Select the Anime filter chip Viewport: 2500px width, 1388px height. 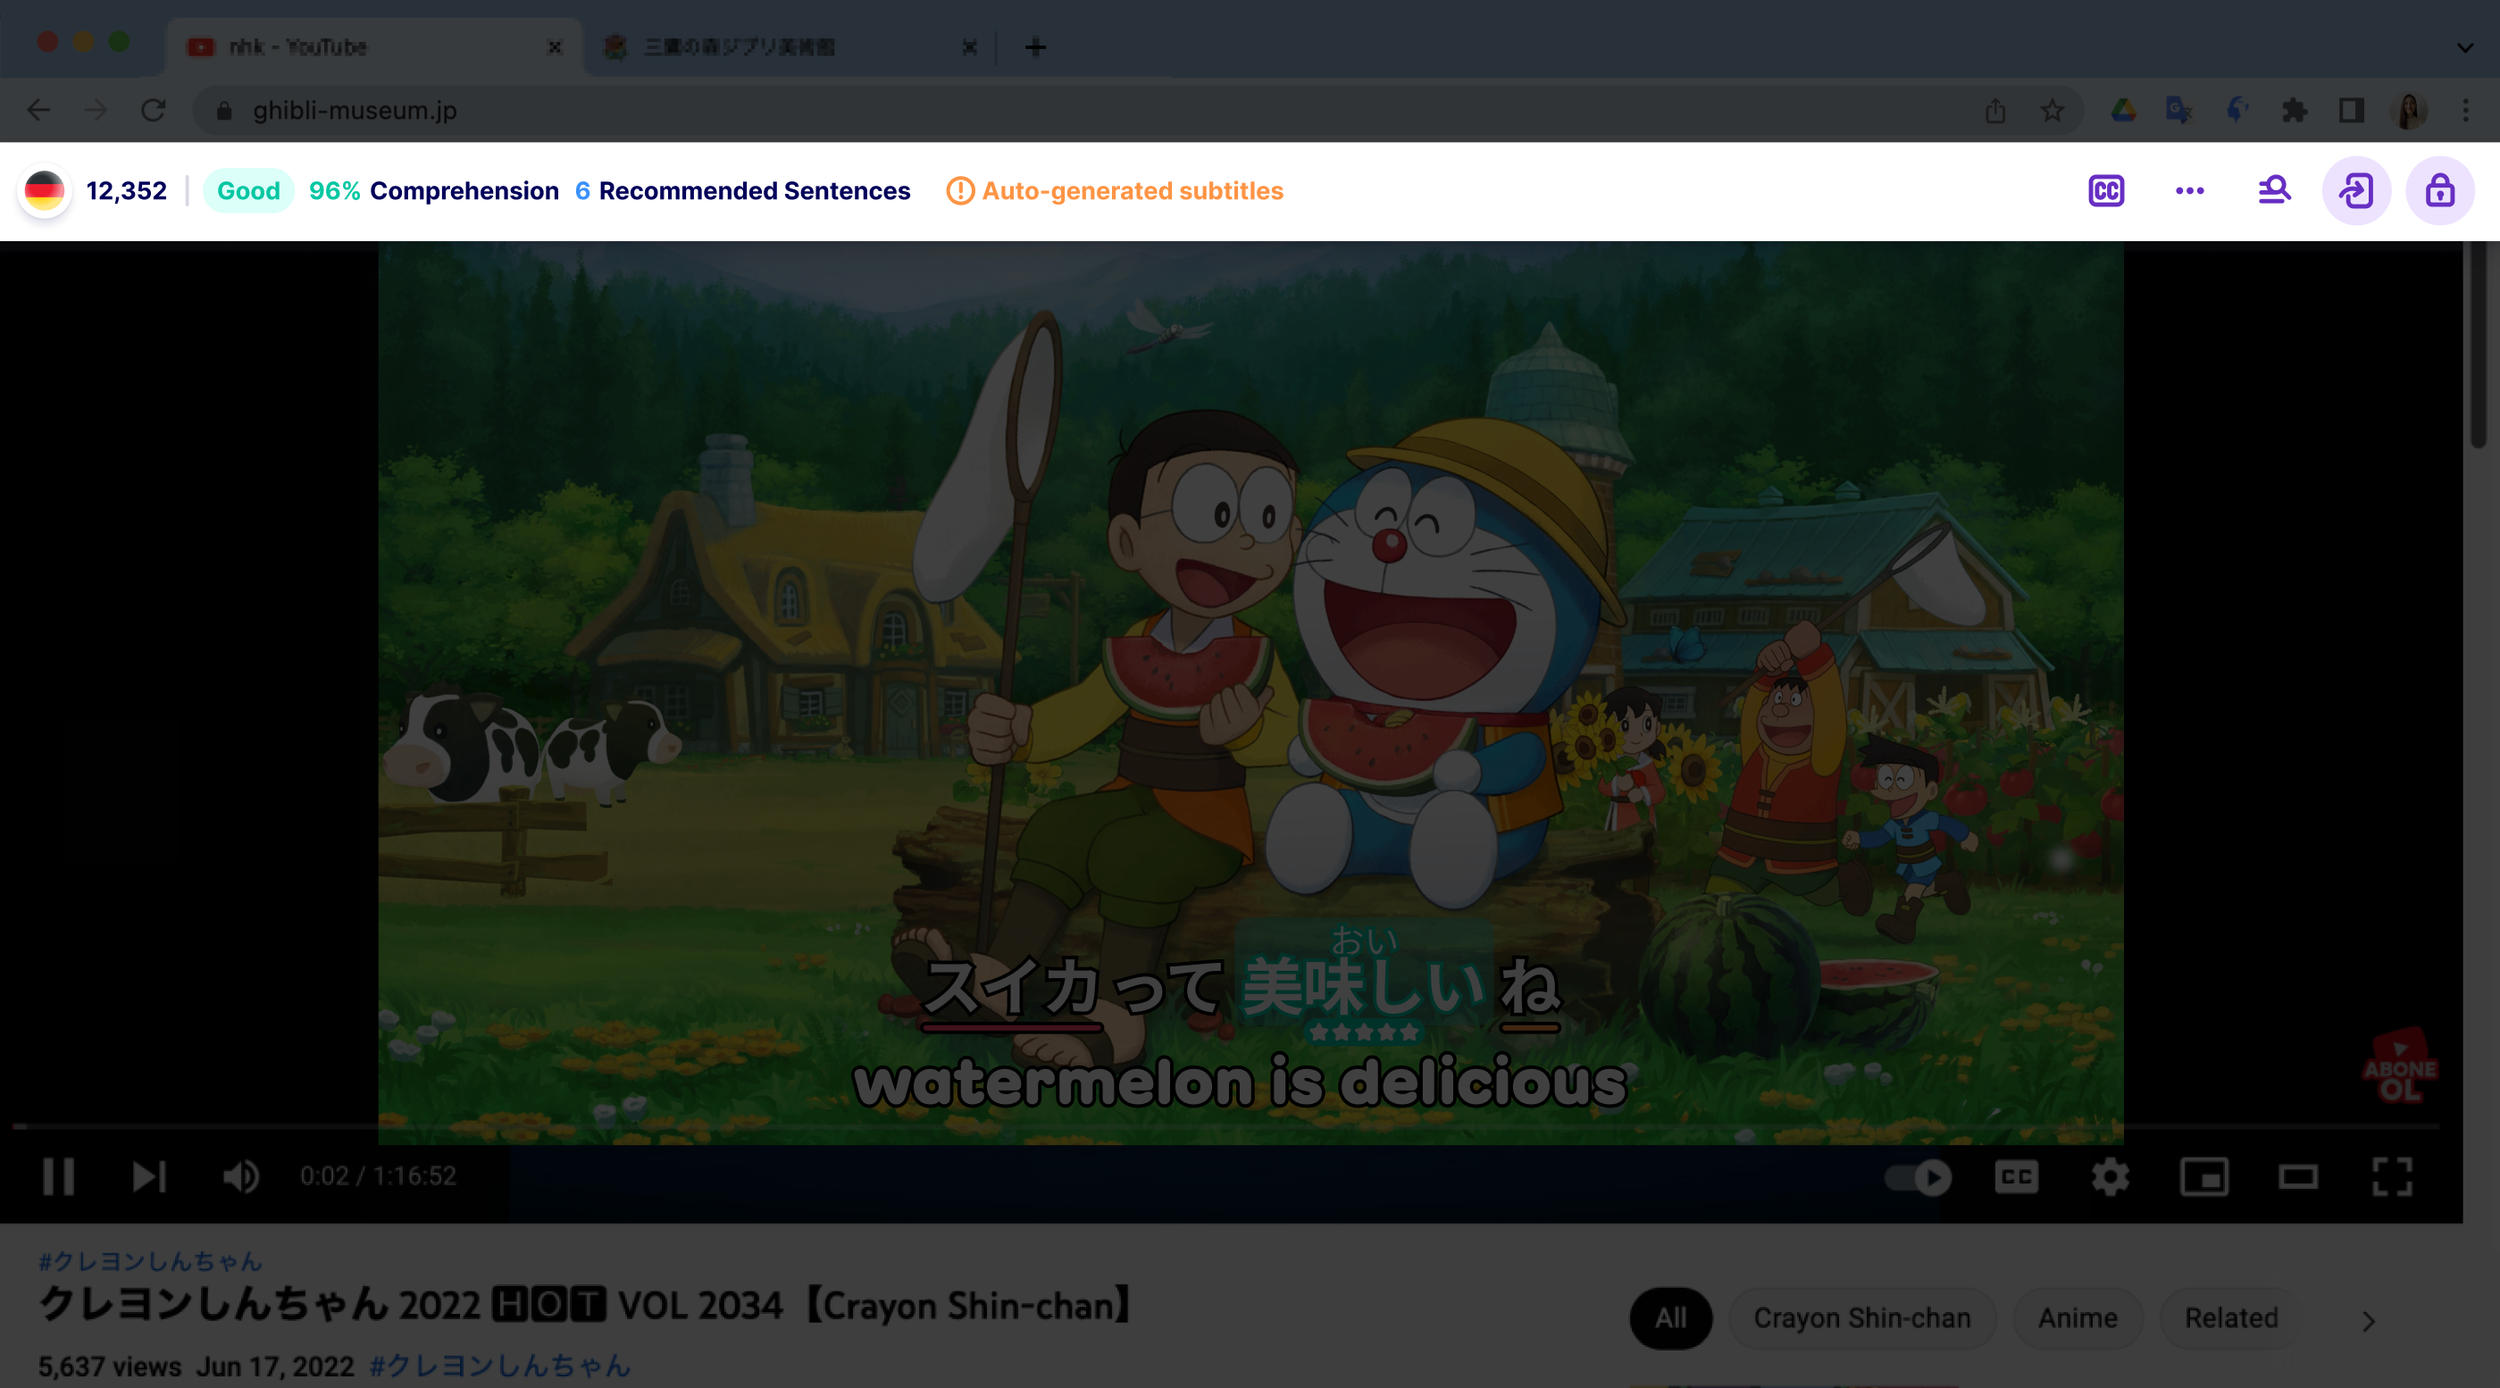coord(2077,1318)
